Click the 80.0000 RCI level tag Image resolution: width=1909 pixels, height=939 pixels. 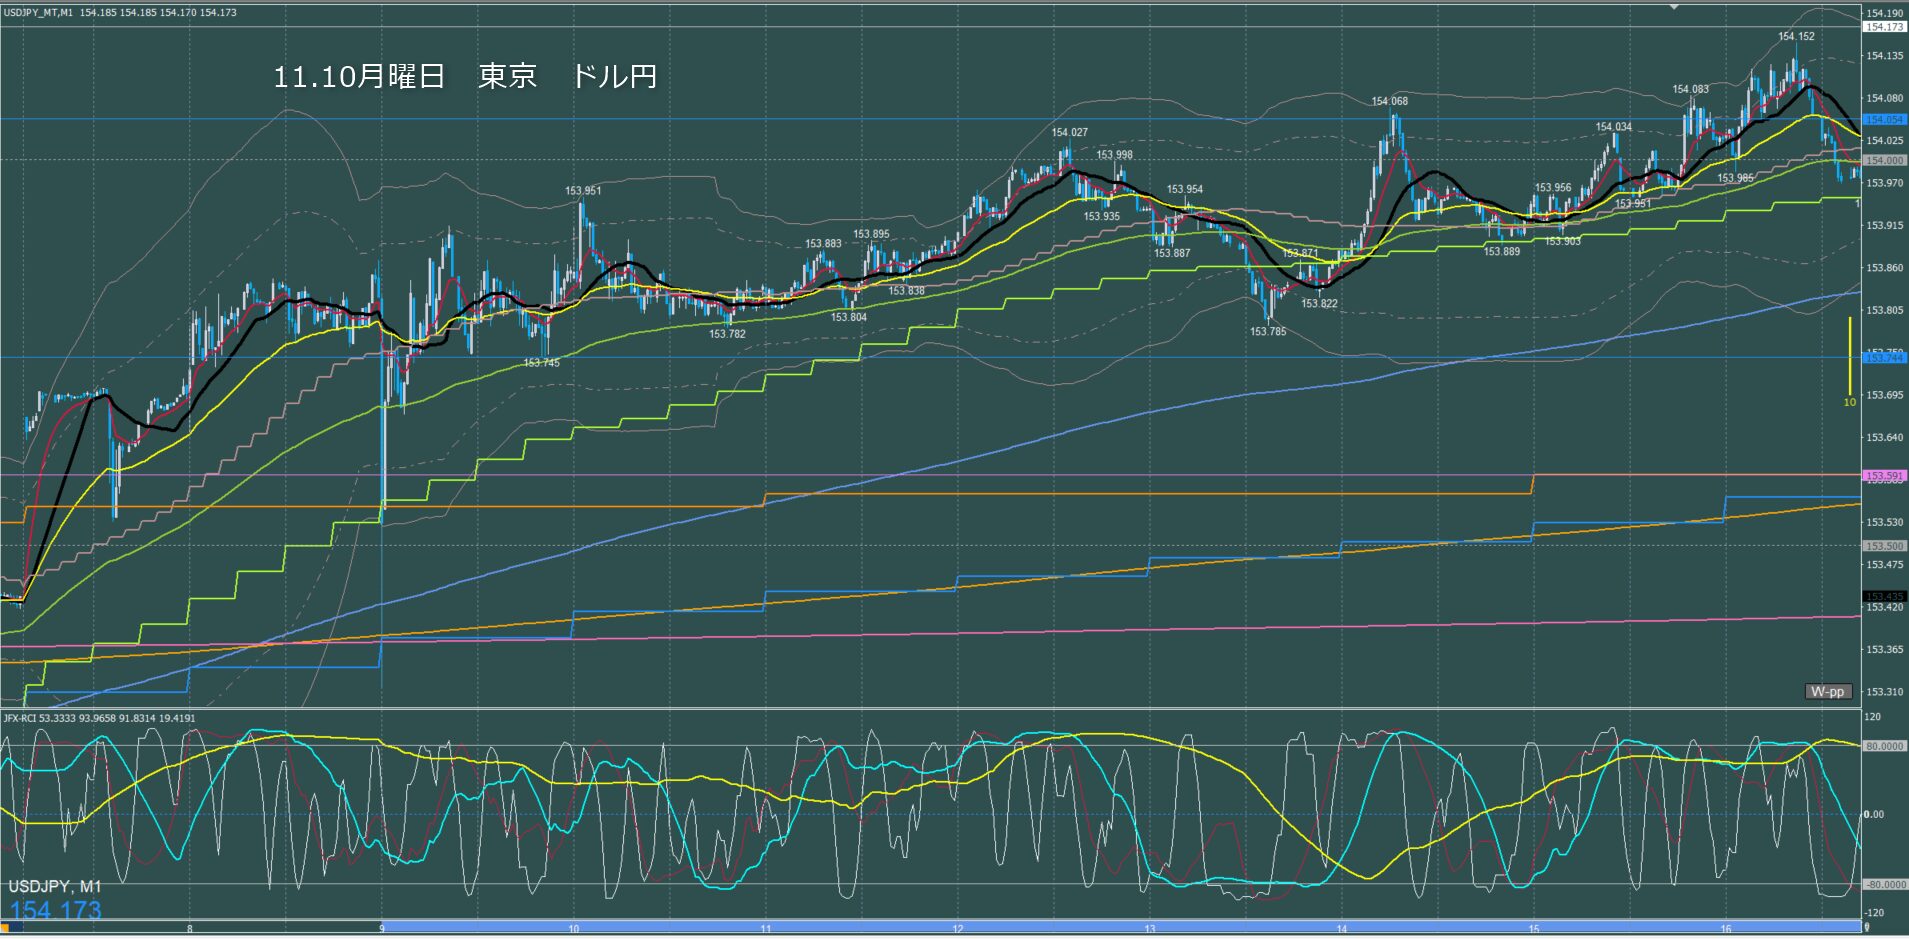point(1884,746)
